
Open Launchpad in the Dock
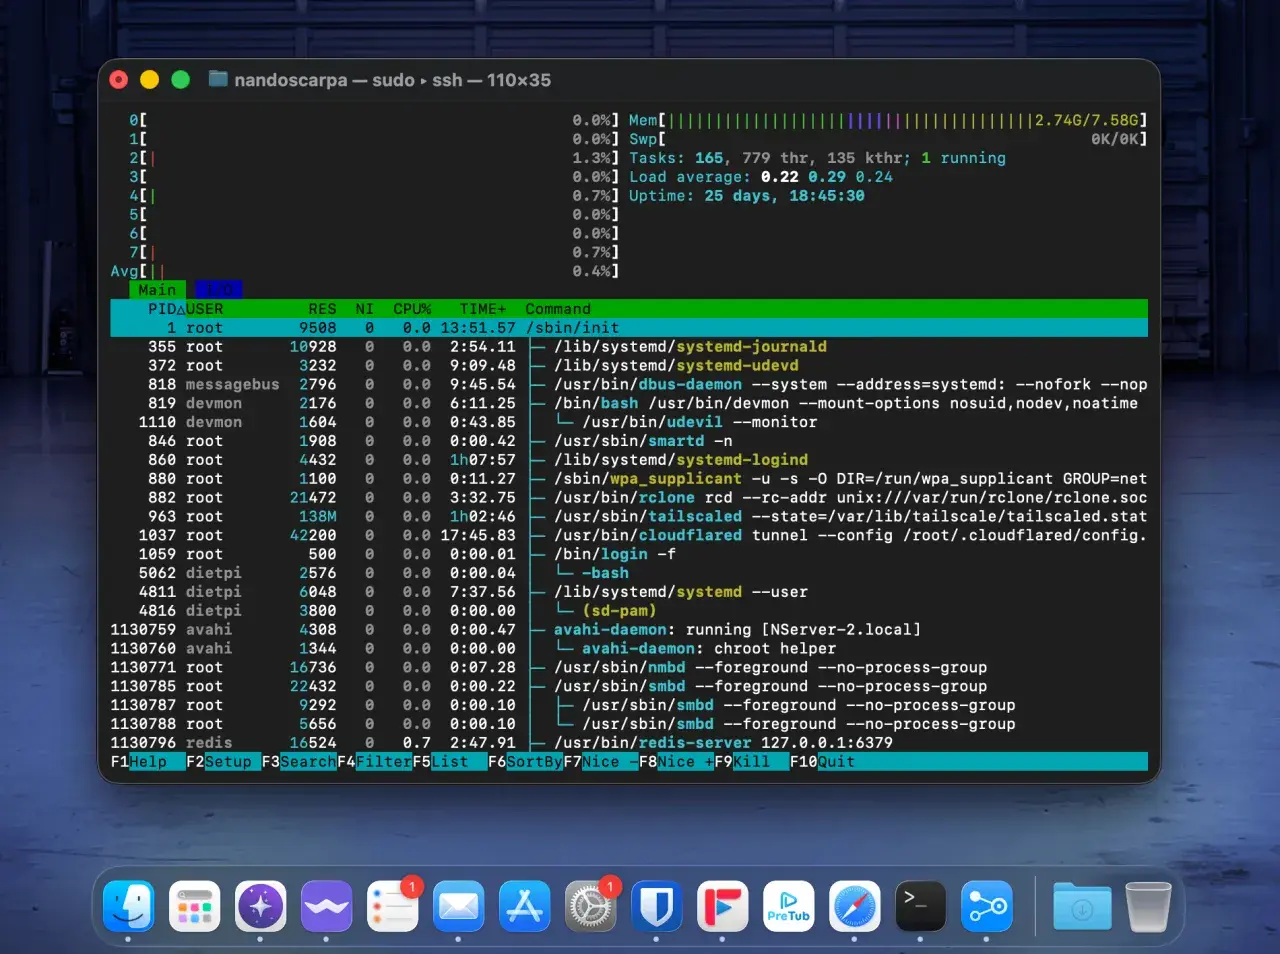click(194, 906)
